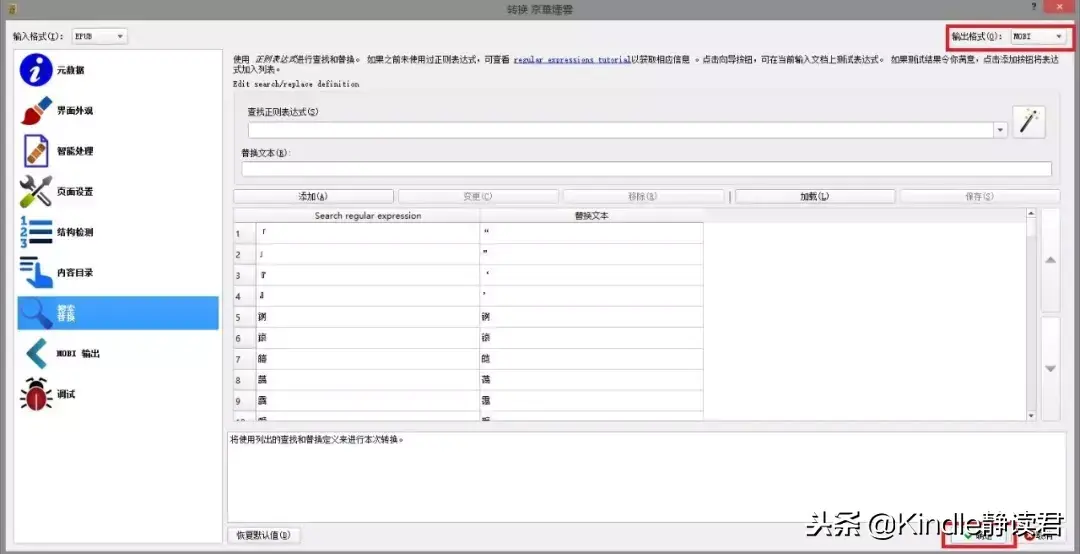Select the replacement text cell in row 1

592,234
